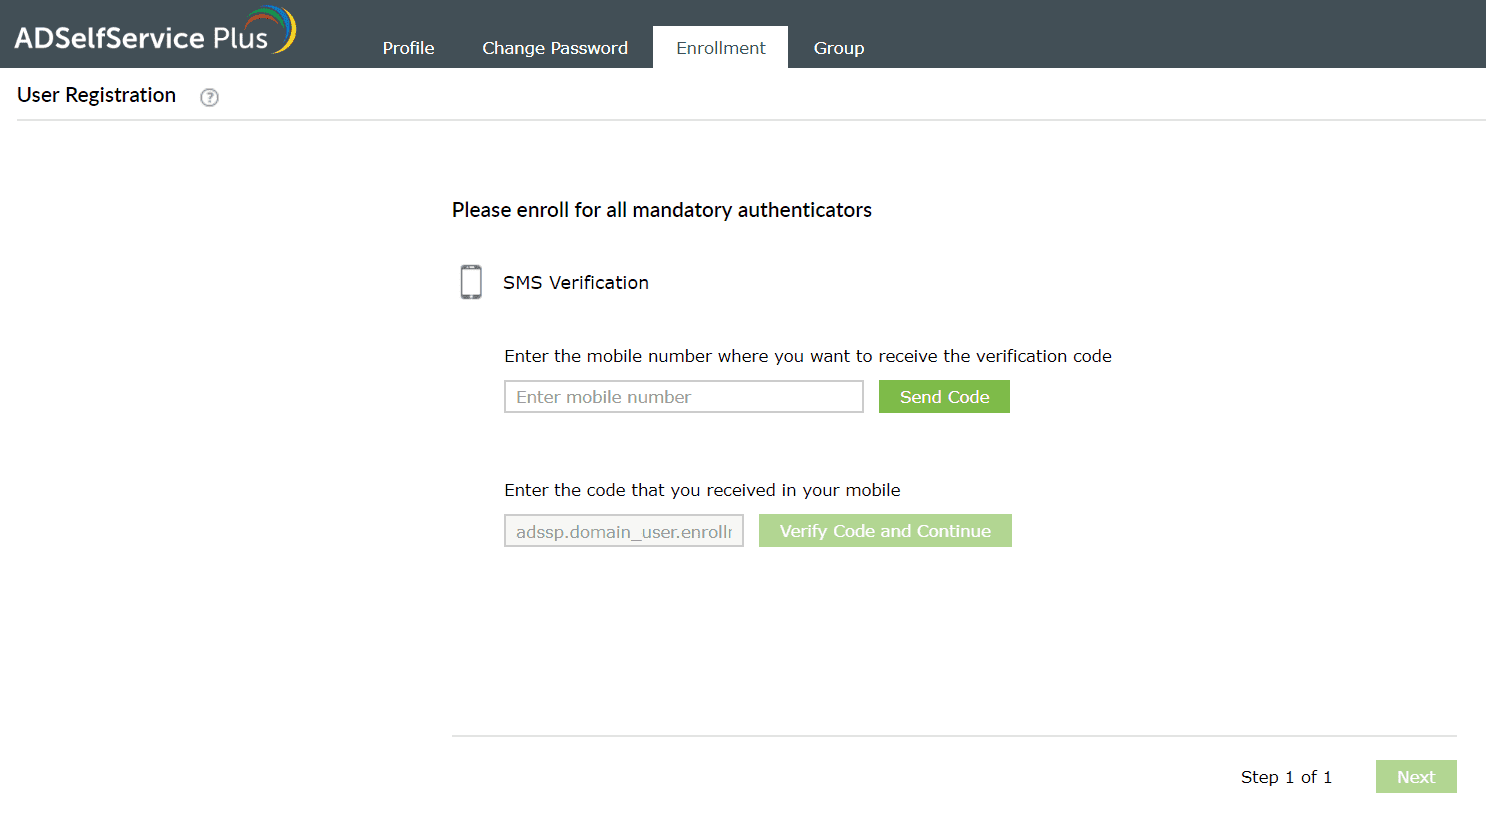Select the colorful swirl in the logo
The image size is (1486, 815).
(272, 28)
